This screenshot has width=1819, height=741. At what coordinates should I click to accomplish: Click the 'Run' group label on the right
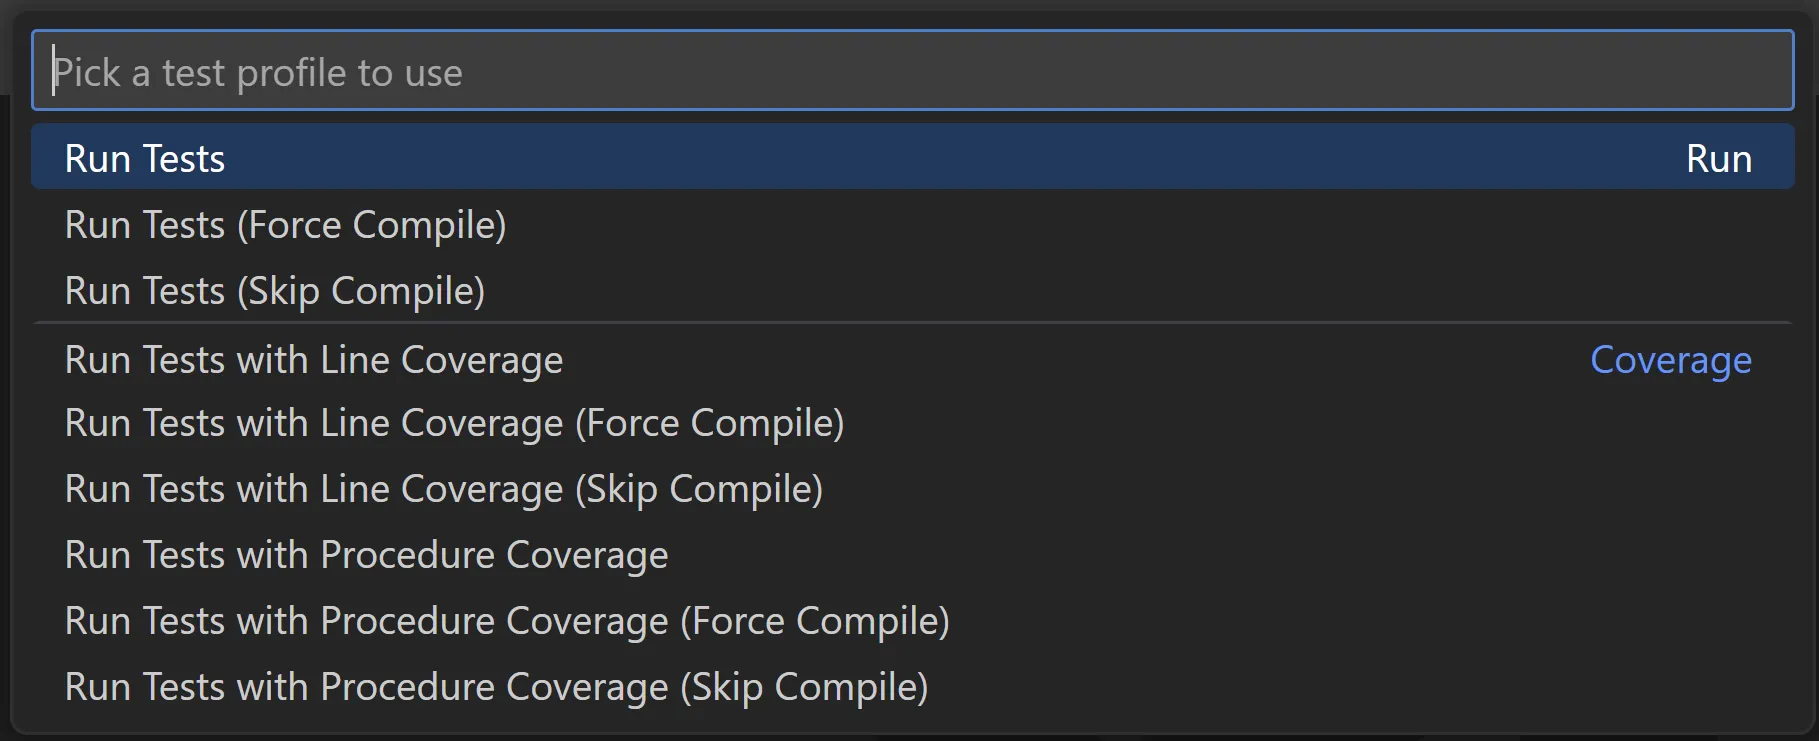point(1718,159)
